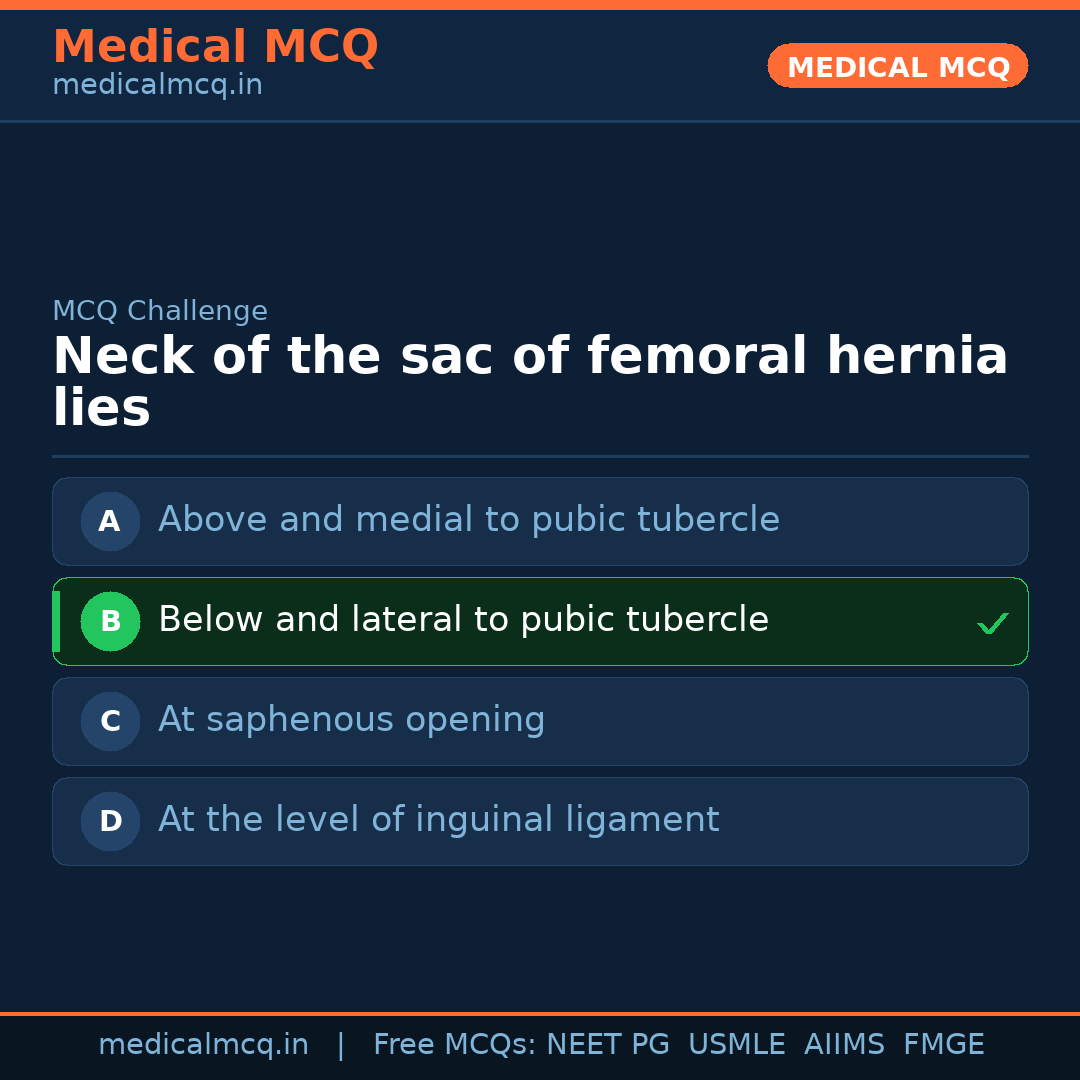Screen dimensions: 1080x1080
Task: Click the letter D circle badge
Action: pos(110,821)
